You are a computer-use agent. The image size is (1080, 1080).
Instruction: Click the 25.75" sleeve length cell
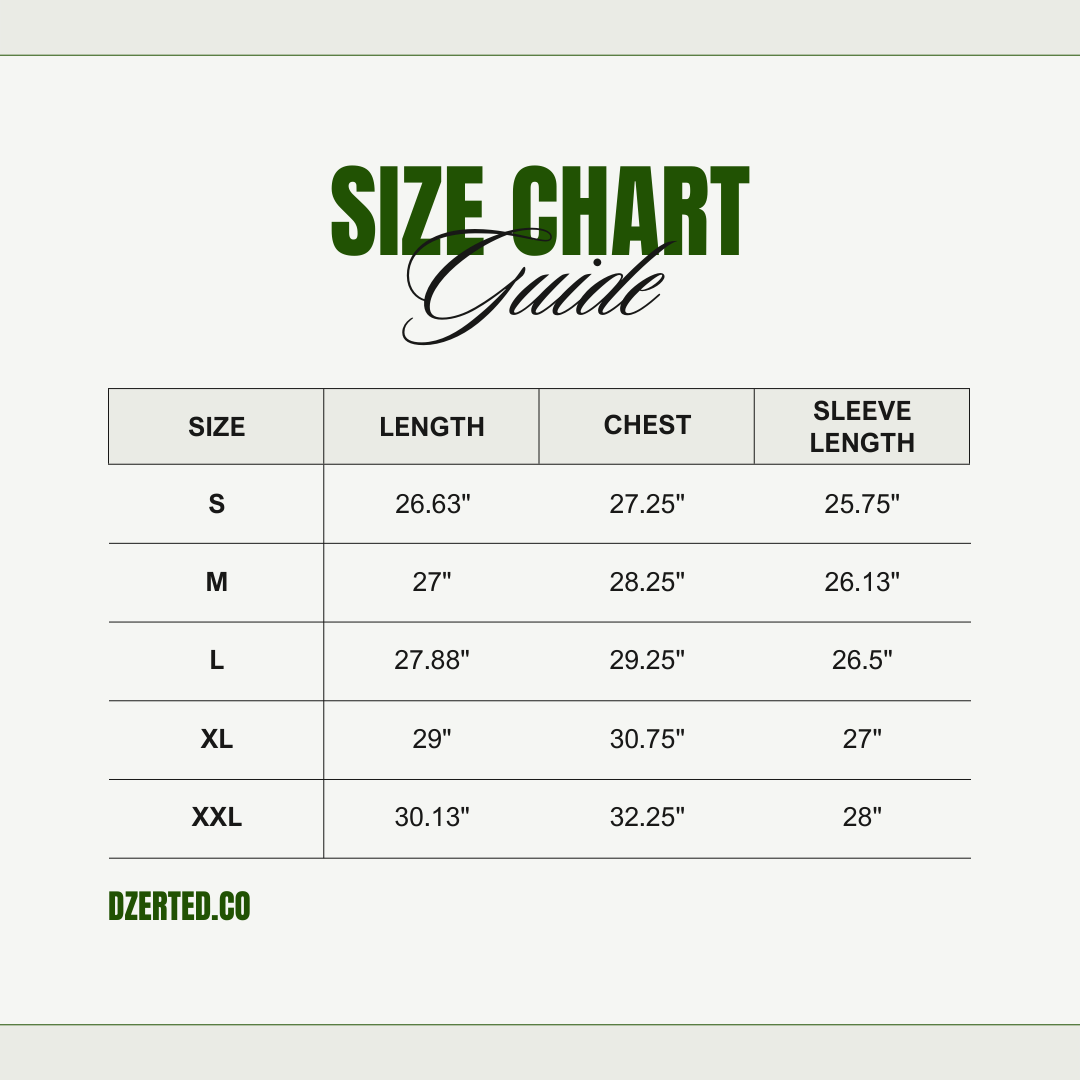pos(862,504)
